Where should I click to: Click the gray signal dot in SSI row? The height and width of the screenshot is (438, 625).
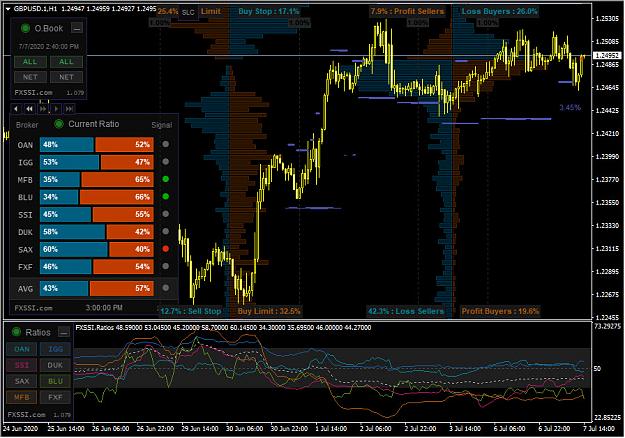point(165,214)
